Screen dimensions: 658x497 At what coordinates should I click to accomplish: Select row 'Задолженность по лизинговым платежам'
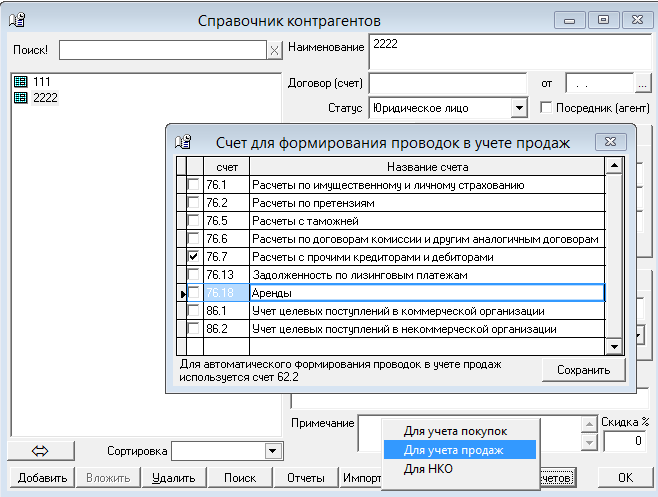(427, 275)
